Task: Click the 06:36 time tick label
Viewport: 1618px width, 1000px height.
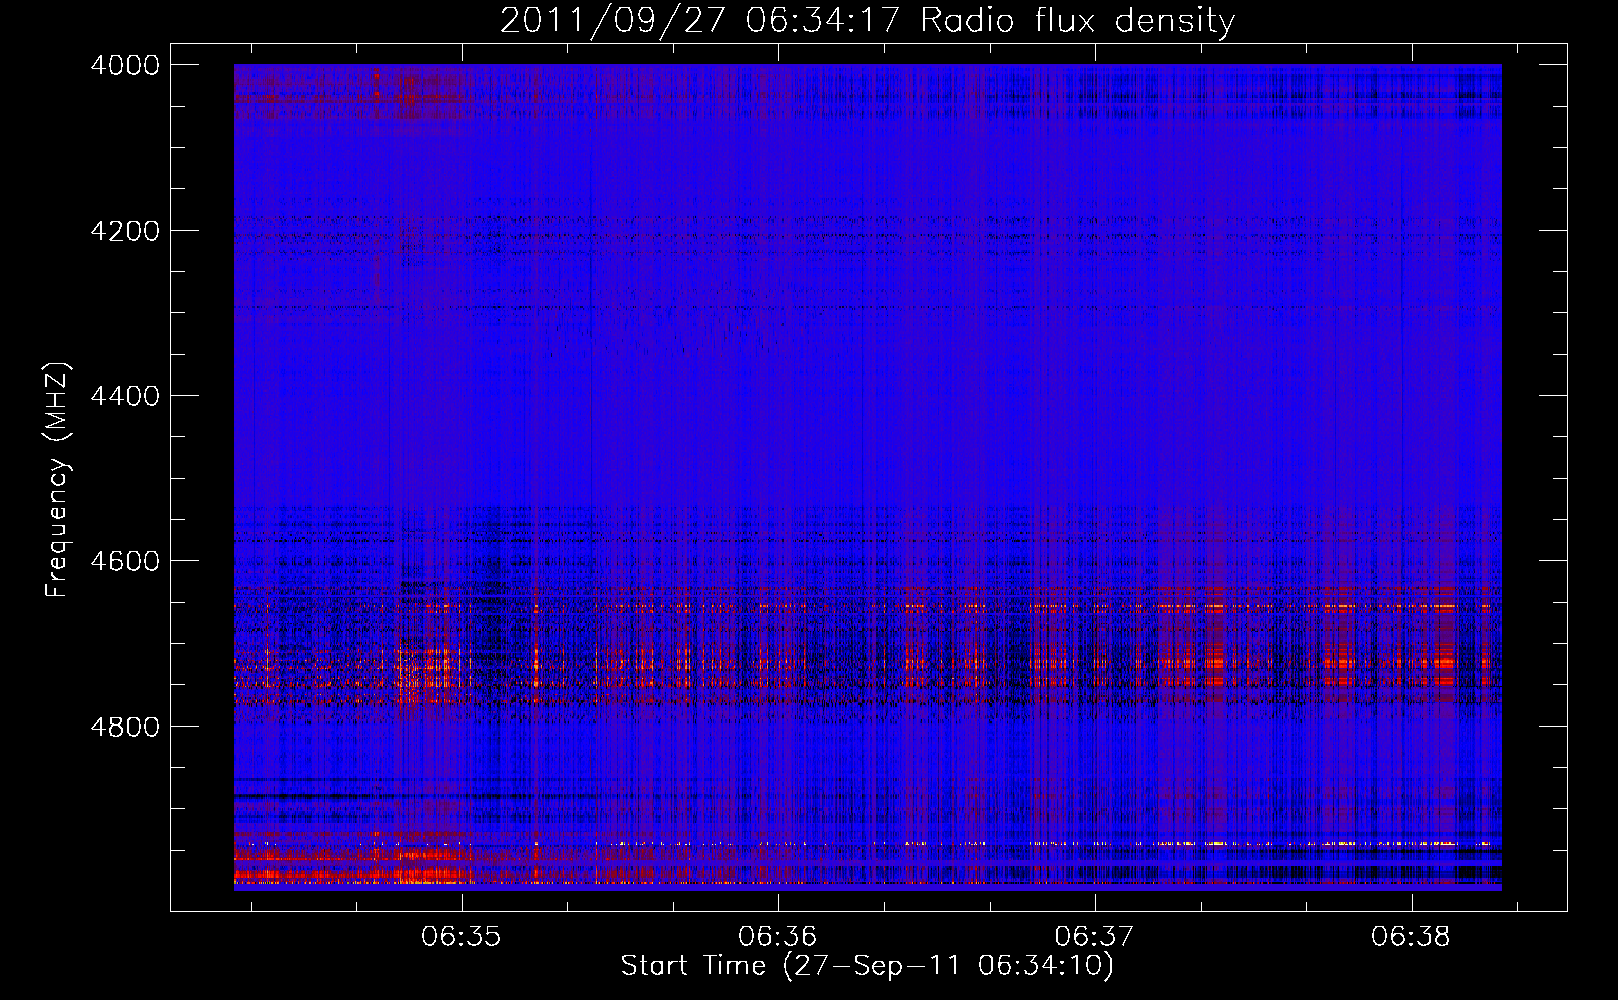Action: (x=778, y=936)
